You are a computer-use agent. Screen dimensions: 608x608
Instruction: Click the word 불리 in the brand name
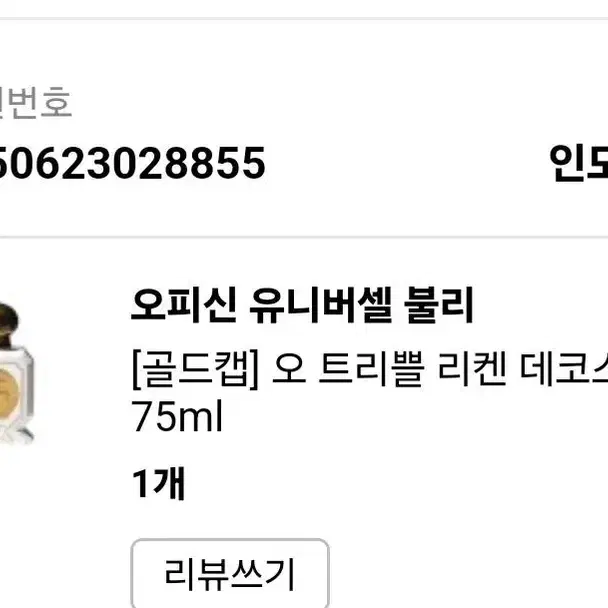pos(439,305)
